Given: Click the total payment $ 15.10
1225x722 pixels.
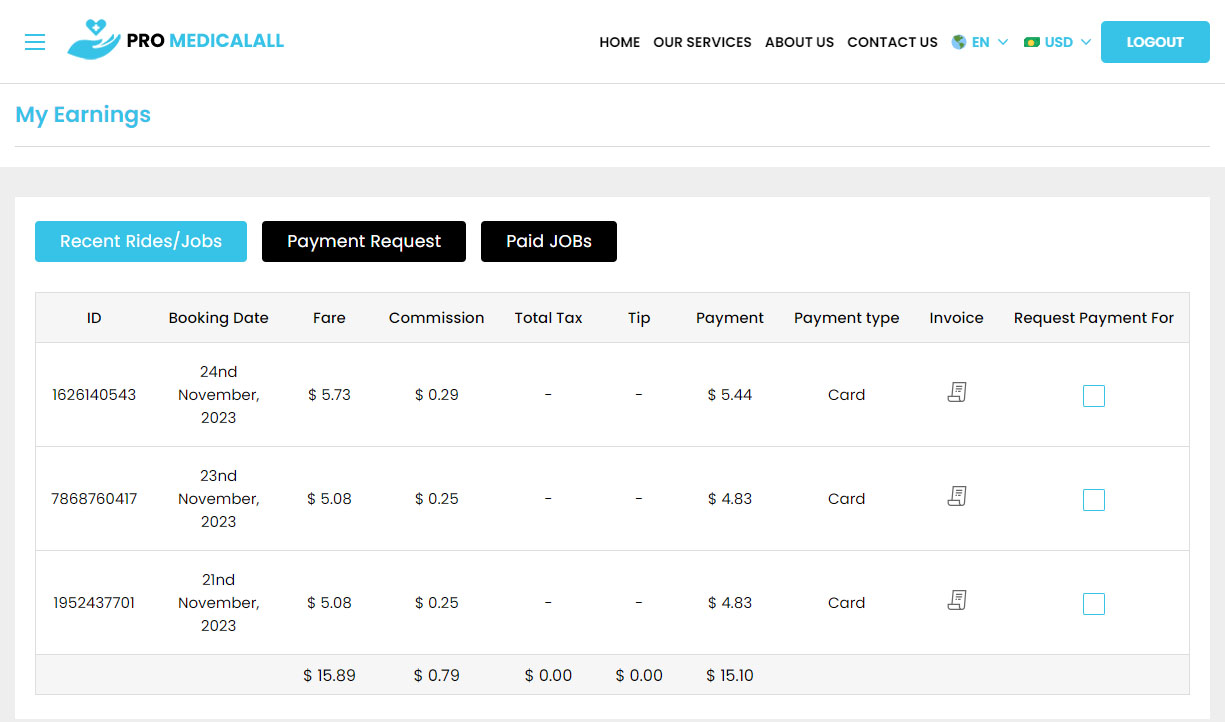Looking at the screenshot, I should pyautogui.click(x=730, y=676).
